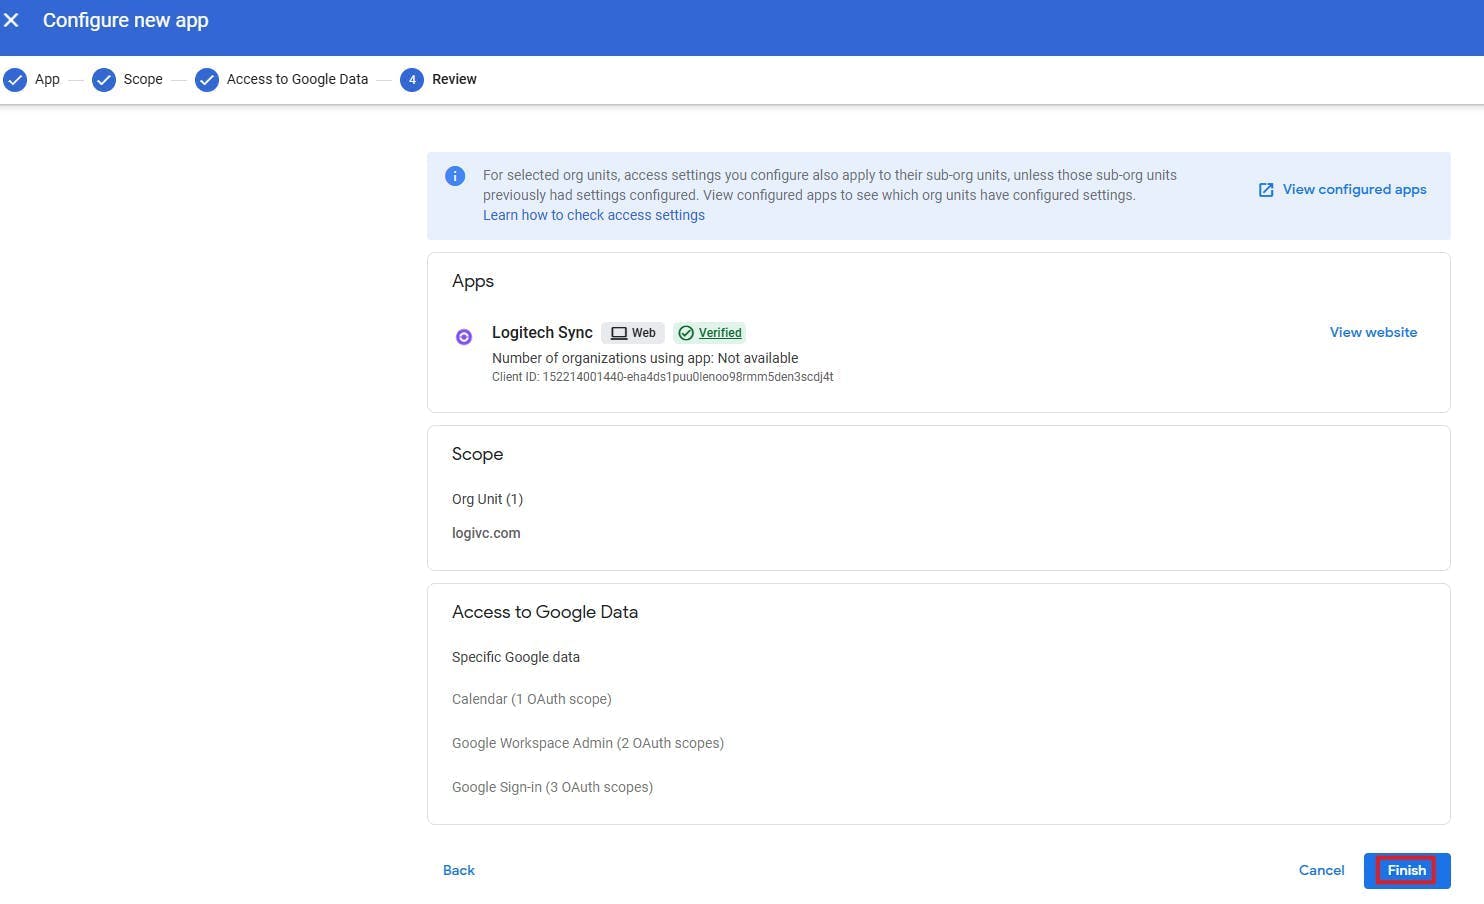1484x904 pixels.
Task: Open Learn how to check access settings
Action: 594,215
